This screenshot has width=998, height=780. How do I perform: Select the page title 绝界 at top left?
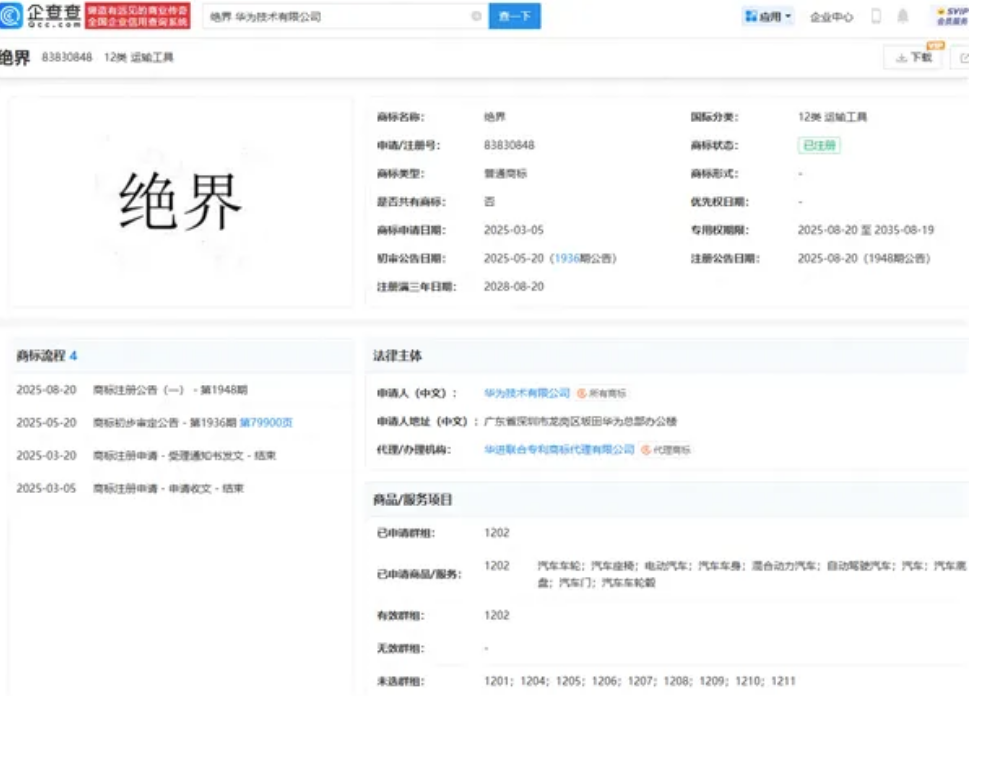(15, 58)
